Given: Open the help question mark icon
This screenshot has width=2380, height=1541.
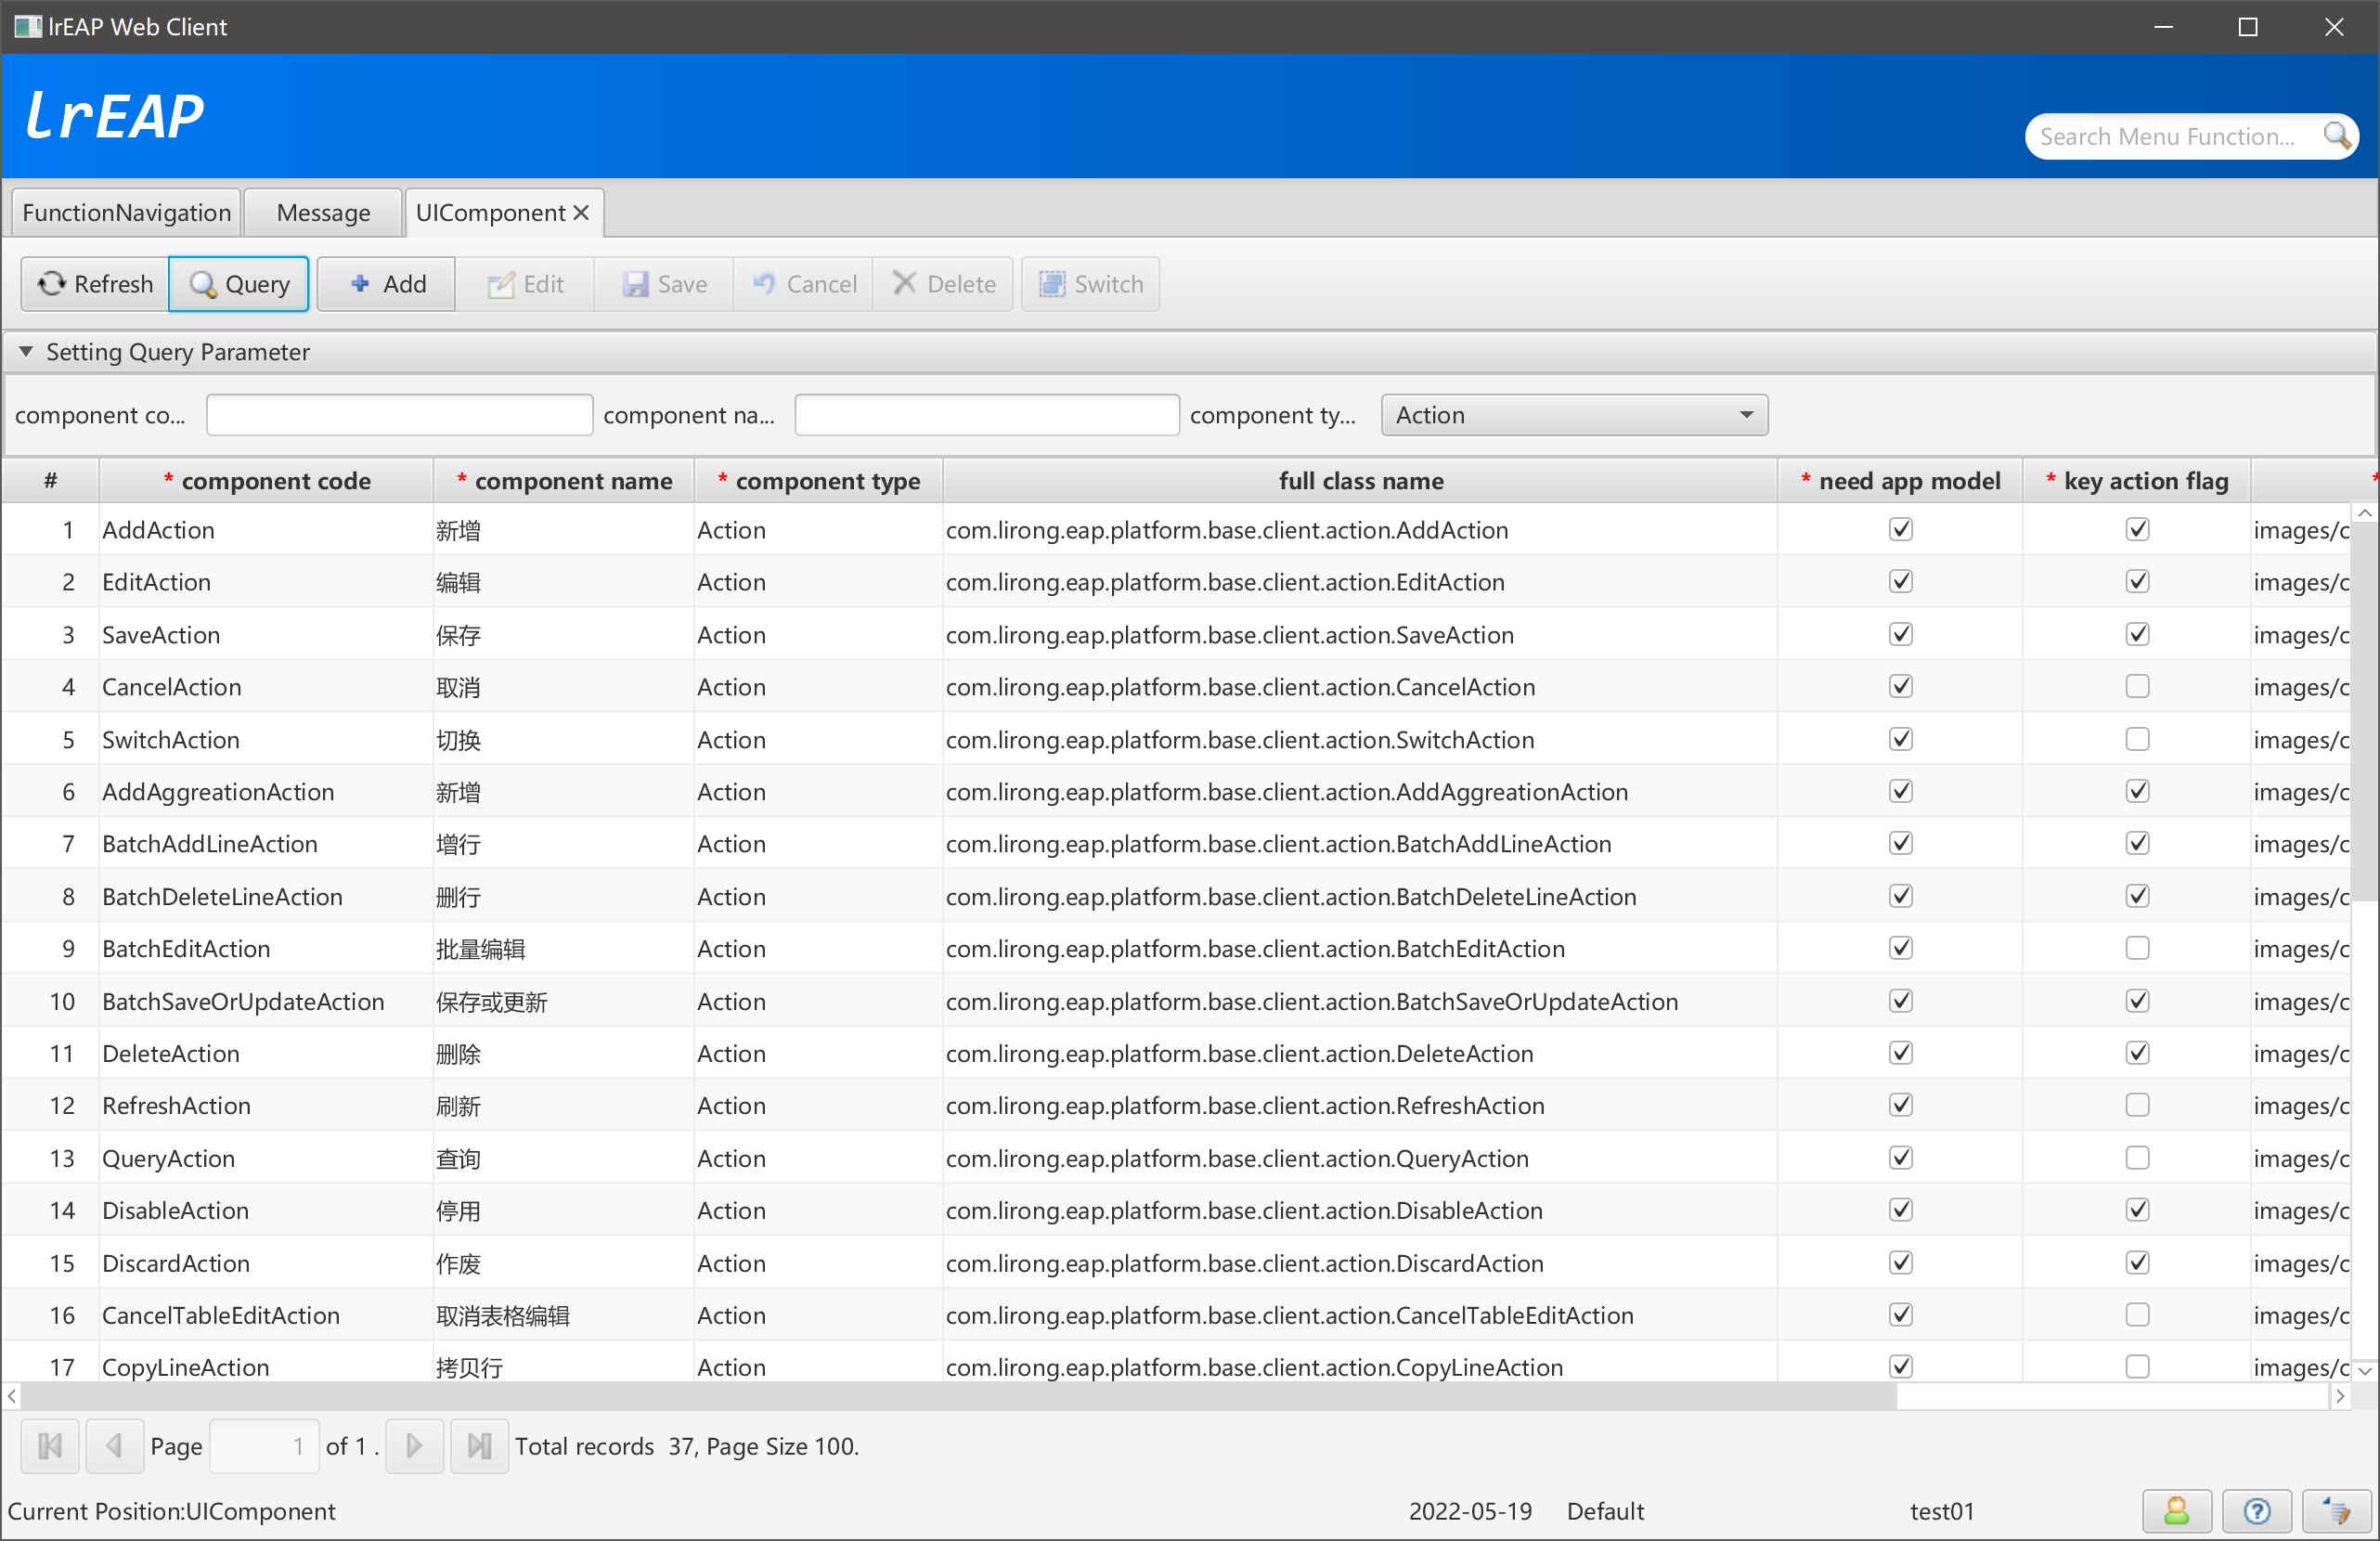Looking at the screenshot, I should tap(2256, 1511).
